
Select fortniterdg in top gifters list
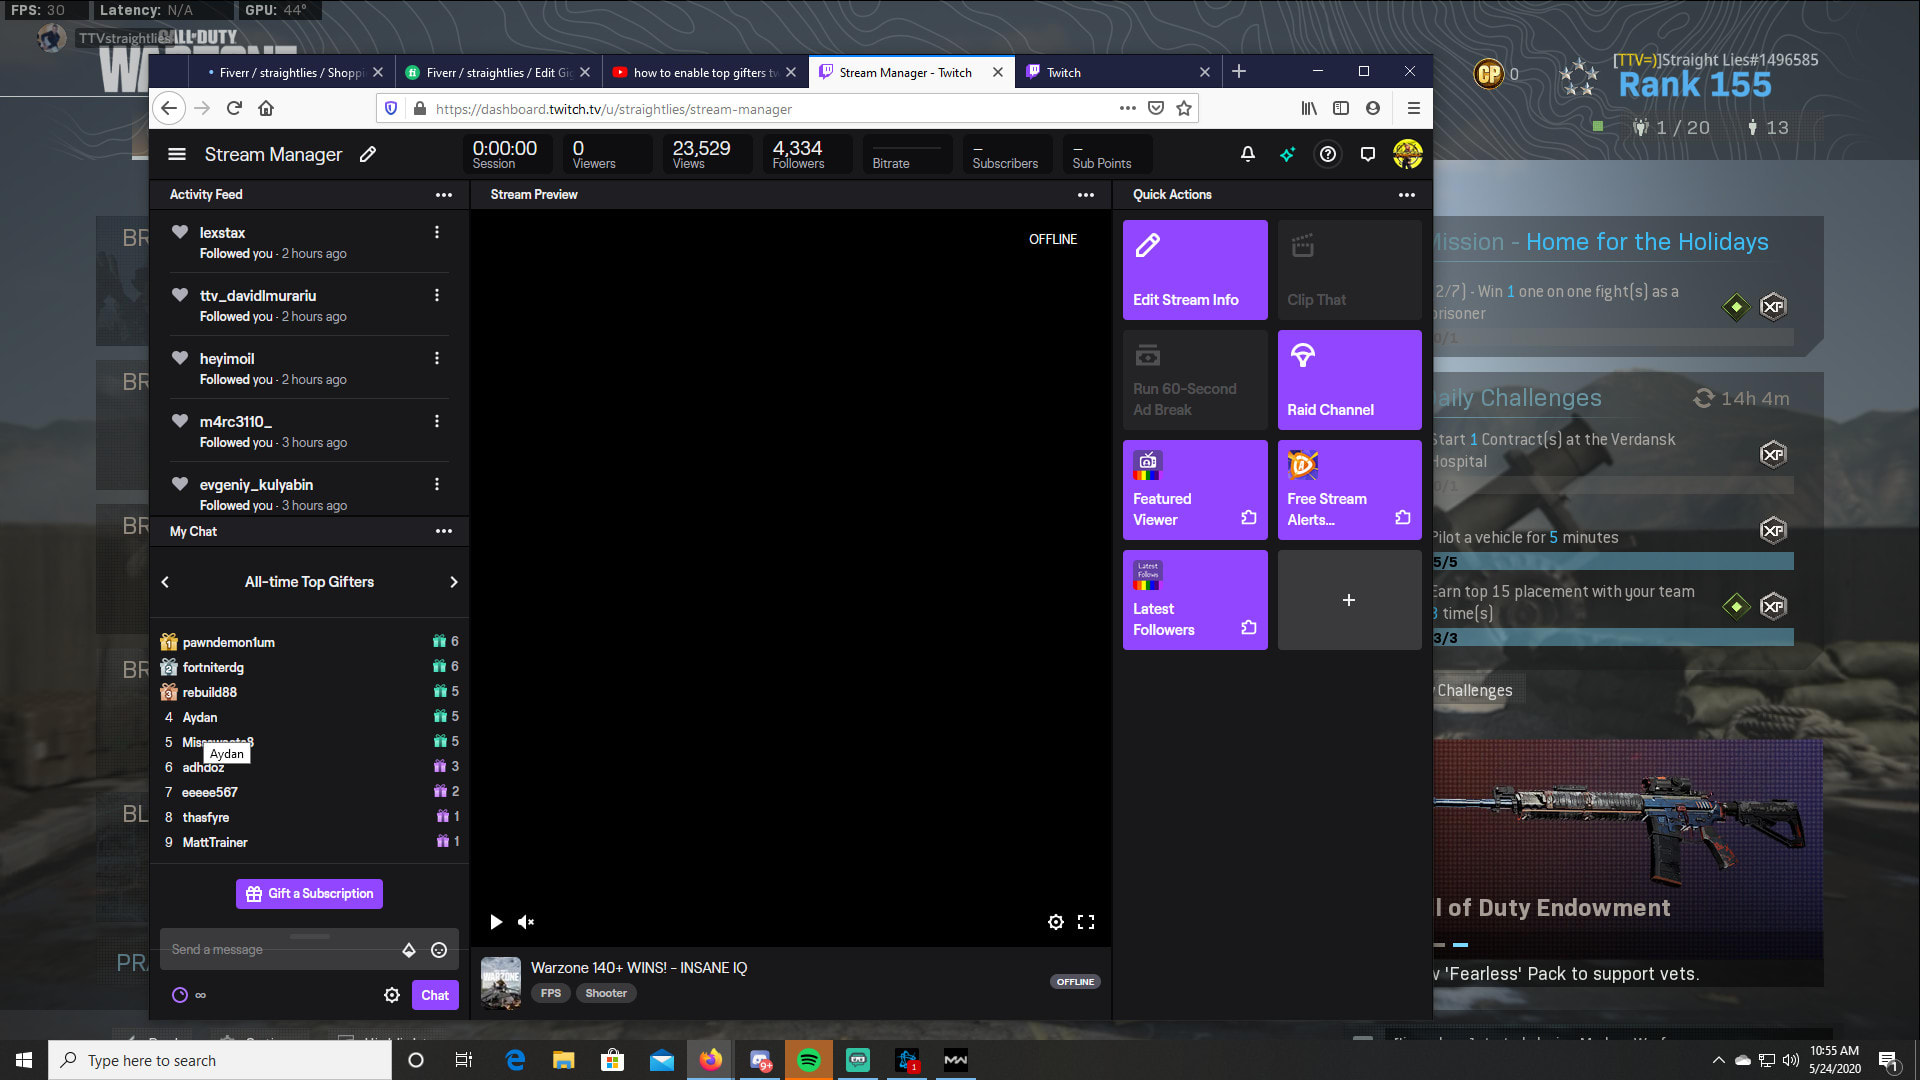(x=213, y=667)
